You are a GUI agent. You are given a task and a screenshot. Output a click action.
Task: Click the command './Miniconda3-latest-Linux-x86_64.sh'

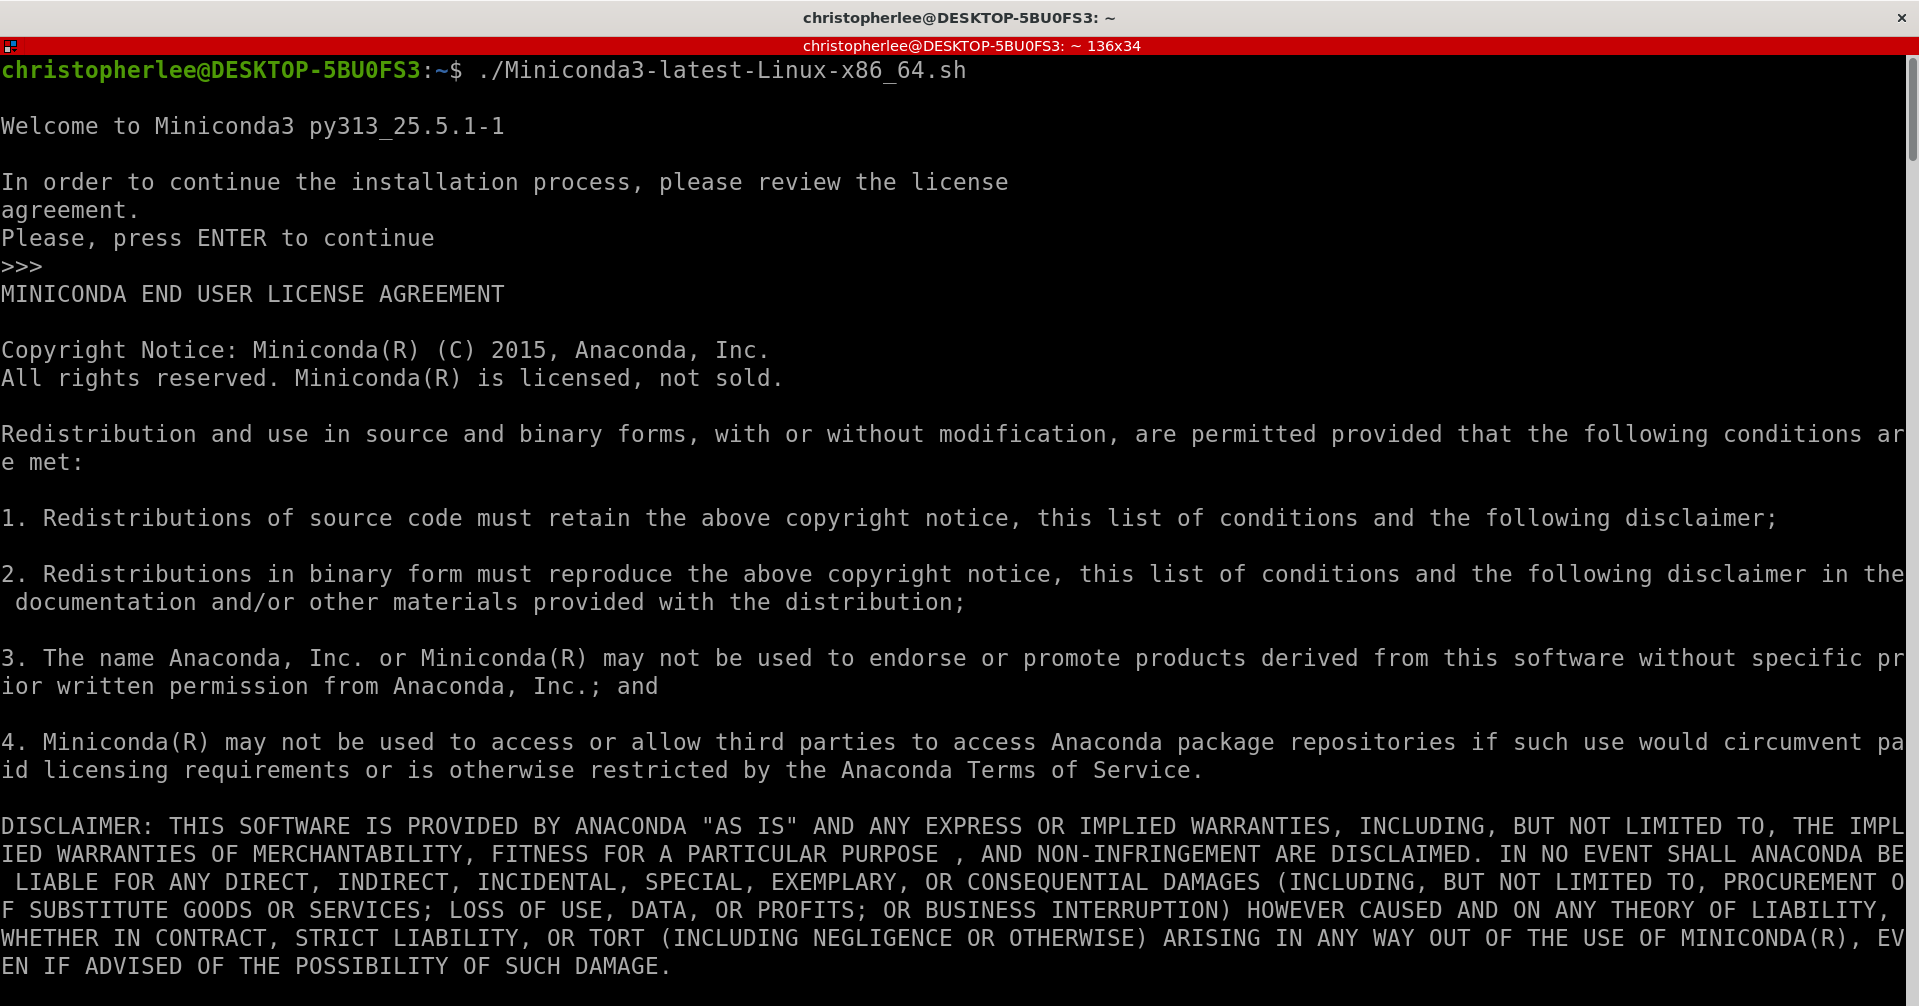(722, 70)
